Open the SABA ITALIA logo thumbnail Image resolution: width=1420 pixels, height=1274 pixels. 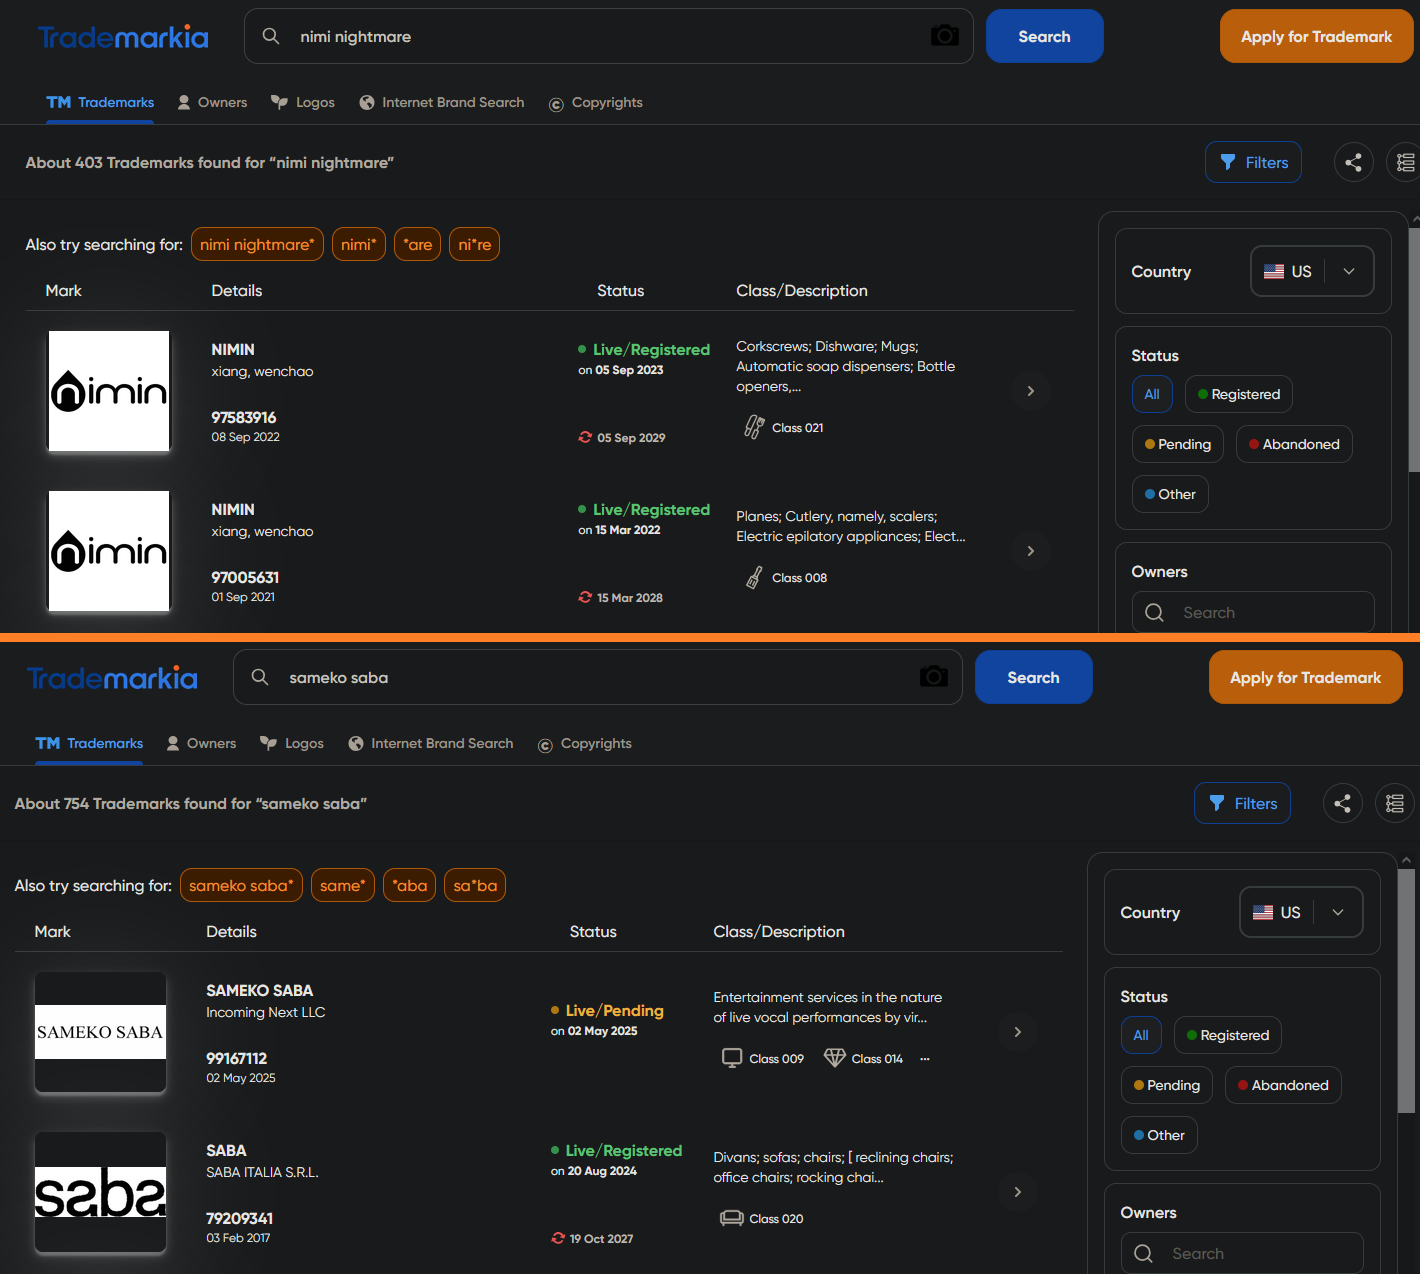point(100,1192)
